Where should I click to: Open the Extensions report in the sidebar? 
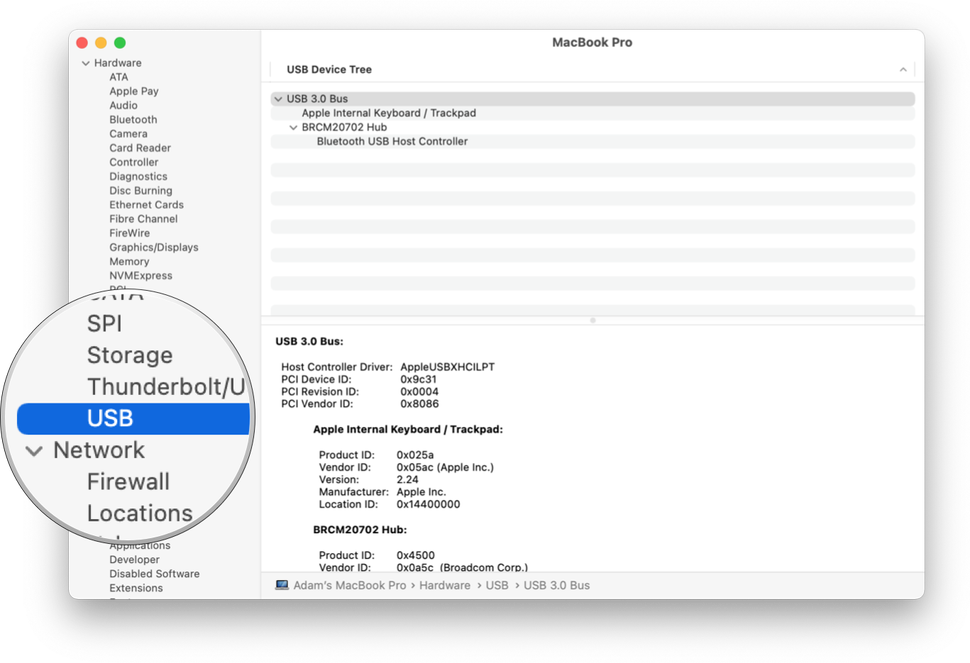click(135, 587)
